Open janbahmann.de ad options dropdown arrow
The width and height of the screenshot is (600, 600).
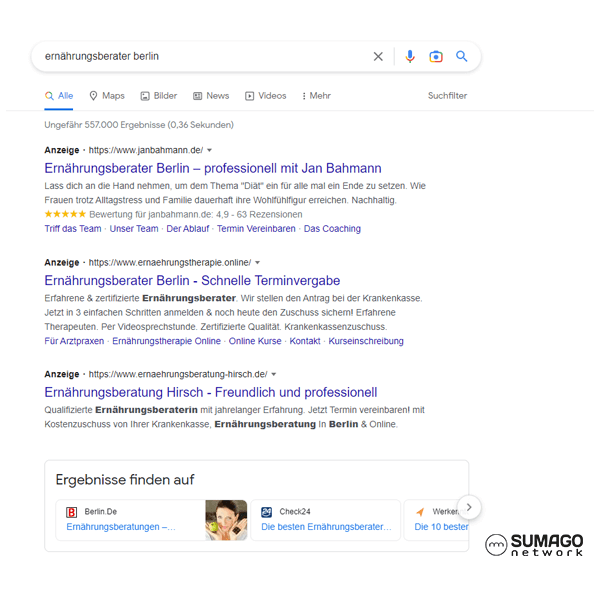pyautogui.click(x=209, y=150)
